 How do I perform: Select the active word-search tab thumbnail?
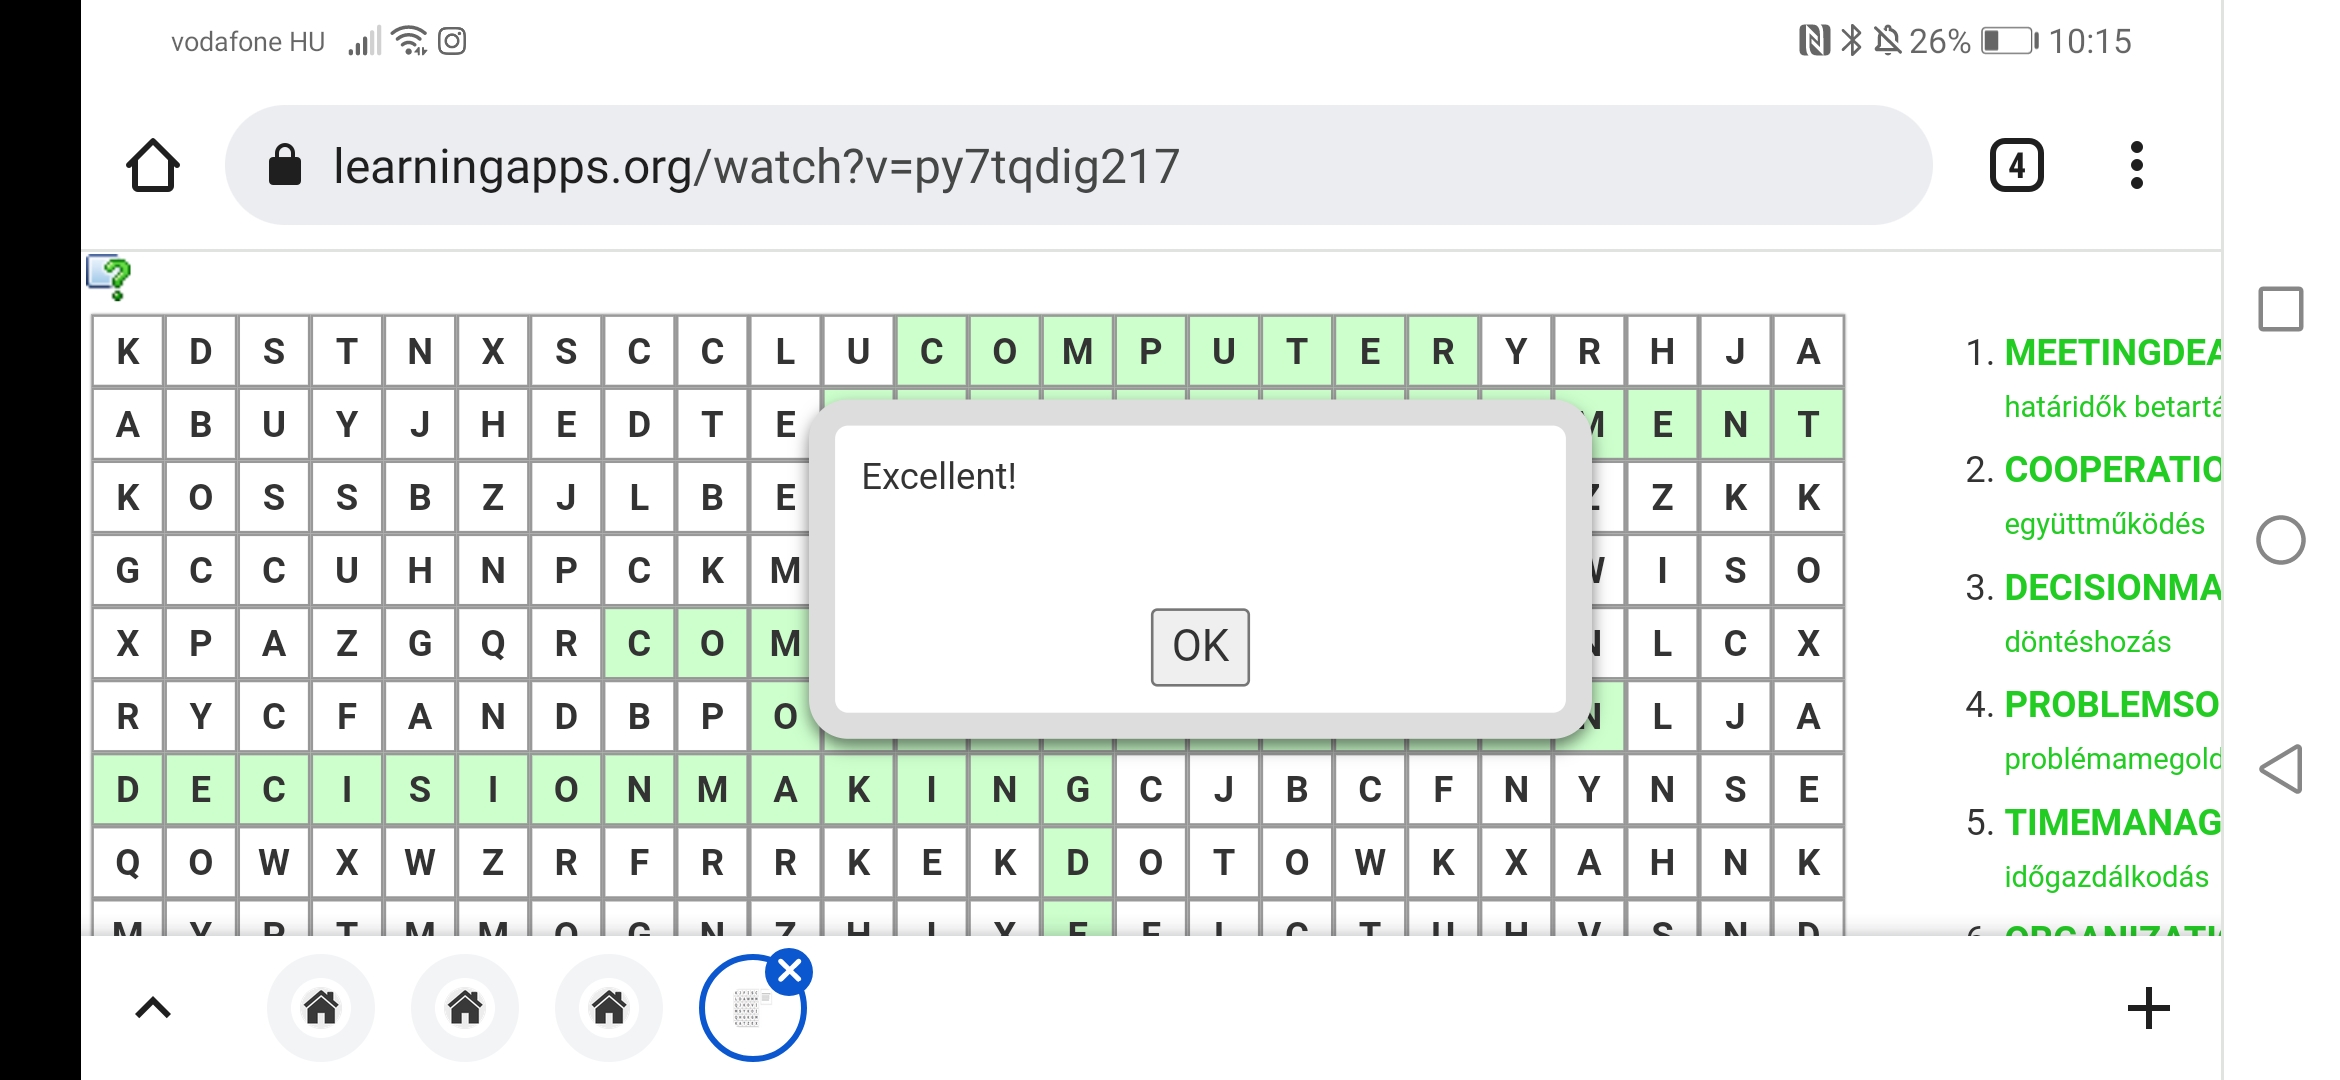click(750, 1010)
